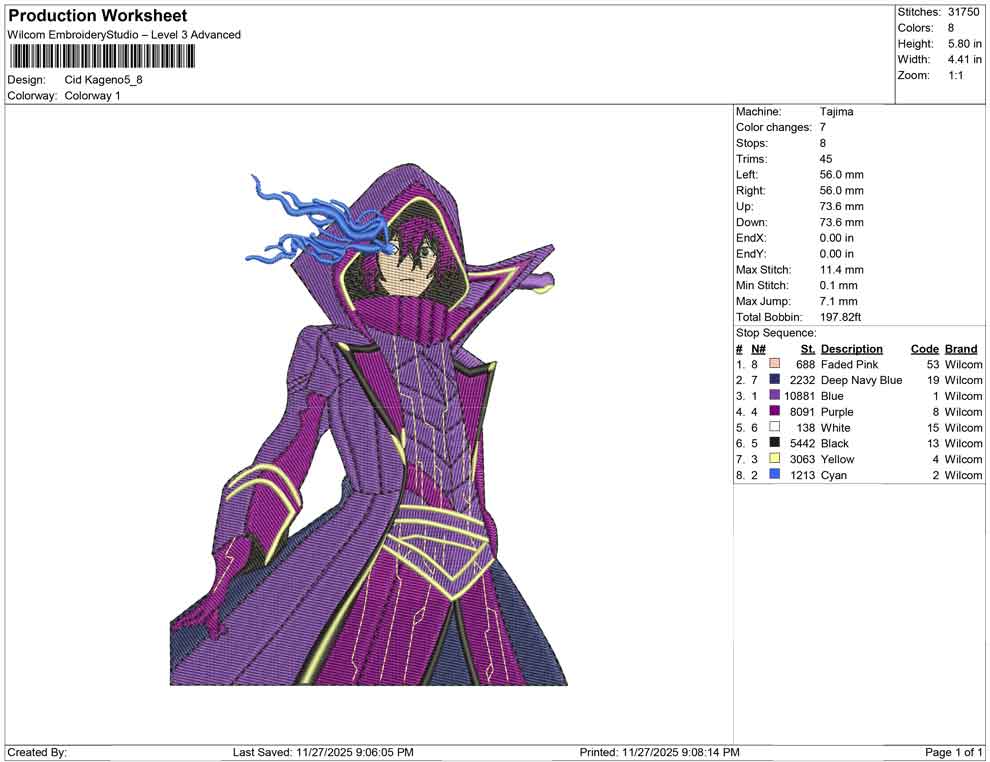Click the Description column header
The image size is (990, 762).
coord(852,348)
